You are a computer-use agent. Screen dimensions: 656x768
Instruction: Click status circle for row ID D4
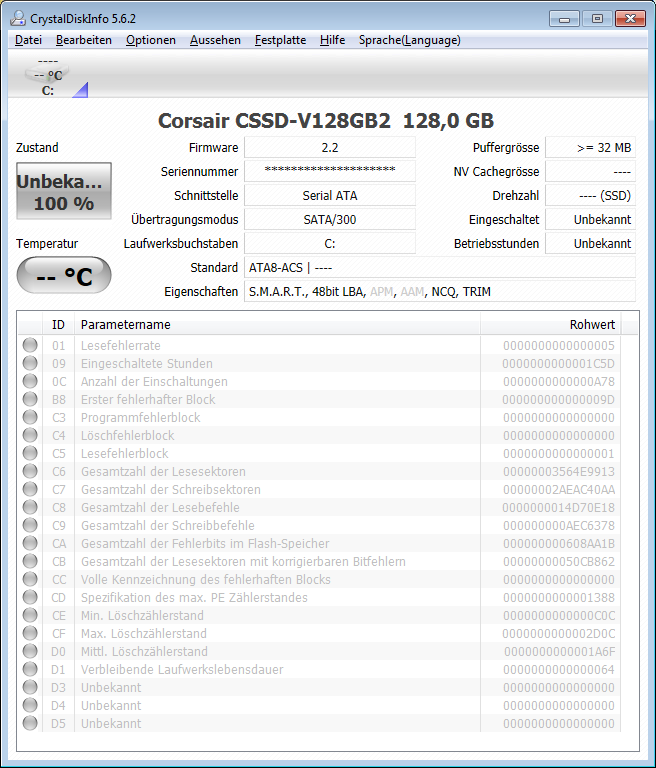[x=30, y=705]
